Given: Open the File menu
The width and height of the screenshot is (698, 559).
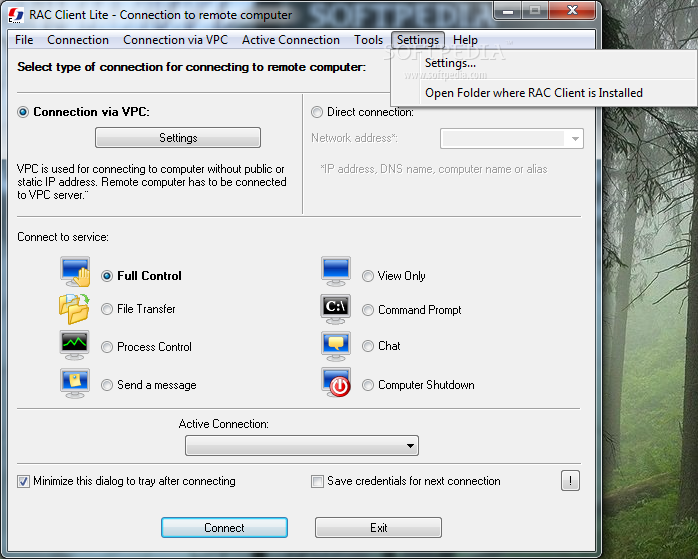Looking at the screenshot, I should tap(24, 40).
